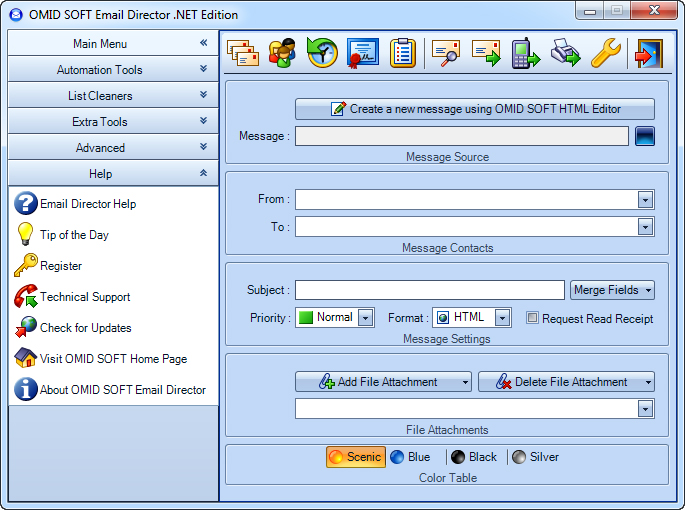This screenshot has height=510, width=685.
Task: Click the blue browse button beside Message field
Action: [644, 136]
